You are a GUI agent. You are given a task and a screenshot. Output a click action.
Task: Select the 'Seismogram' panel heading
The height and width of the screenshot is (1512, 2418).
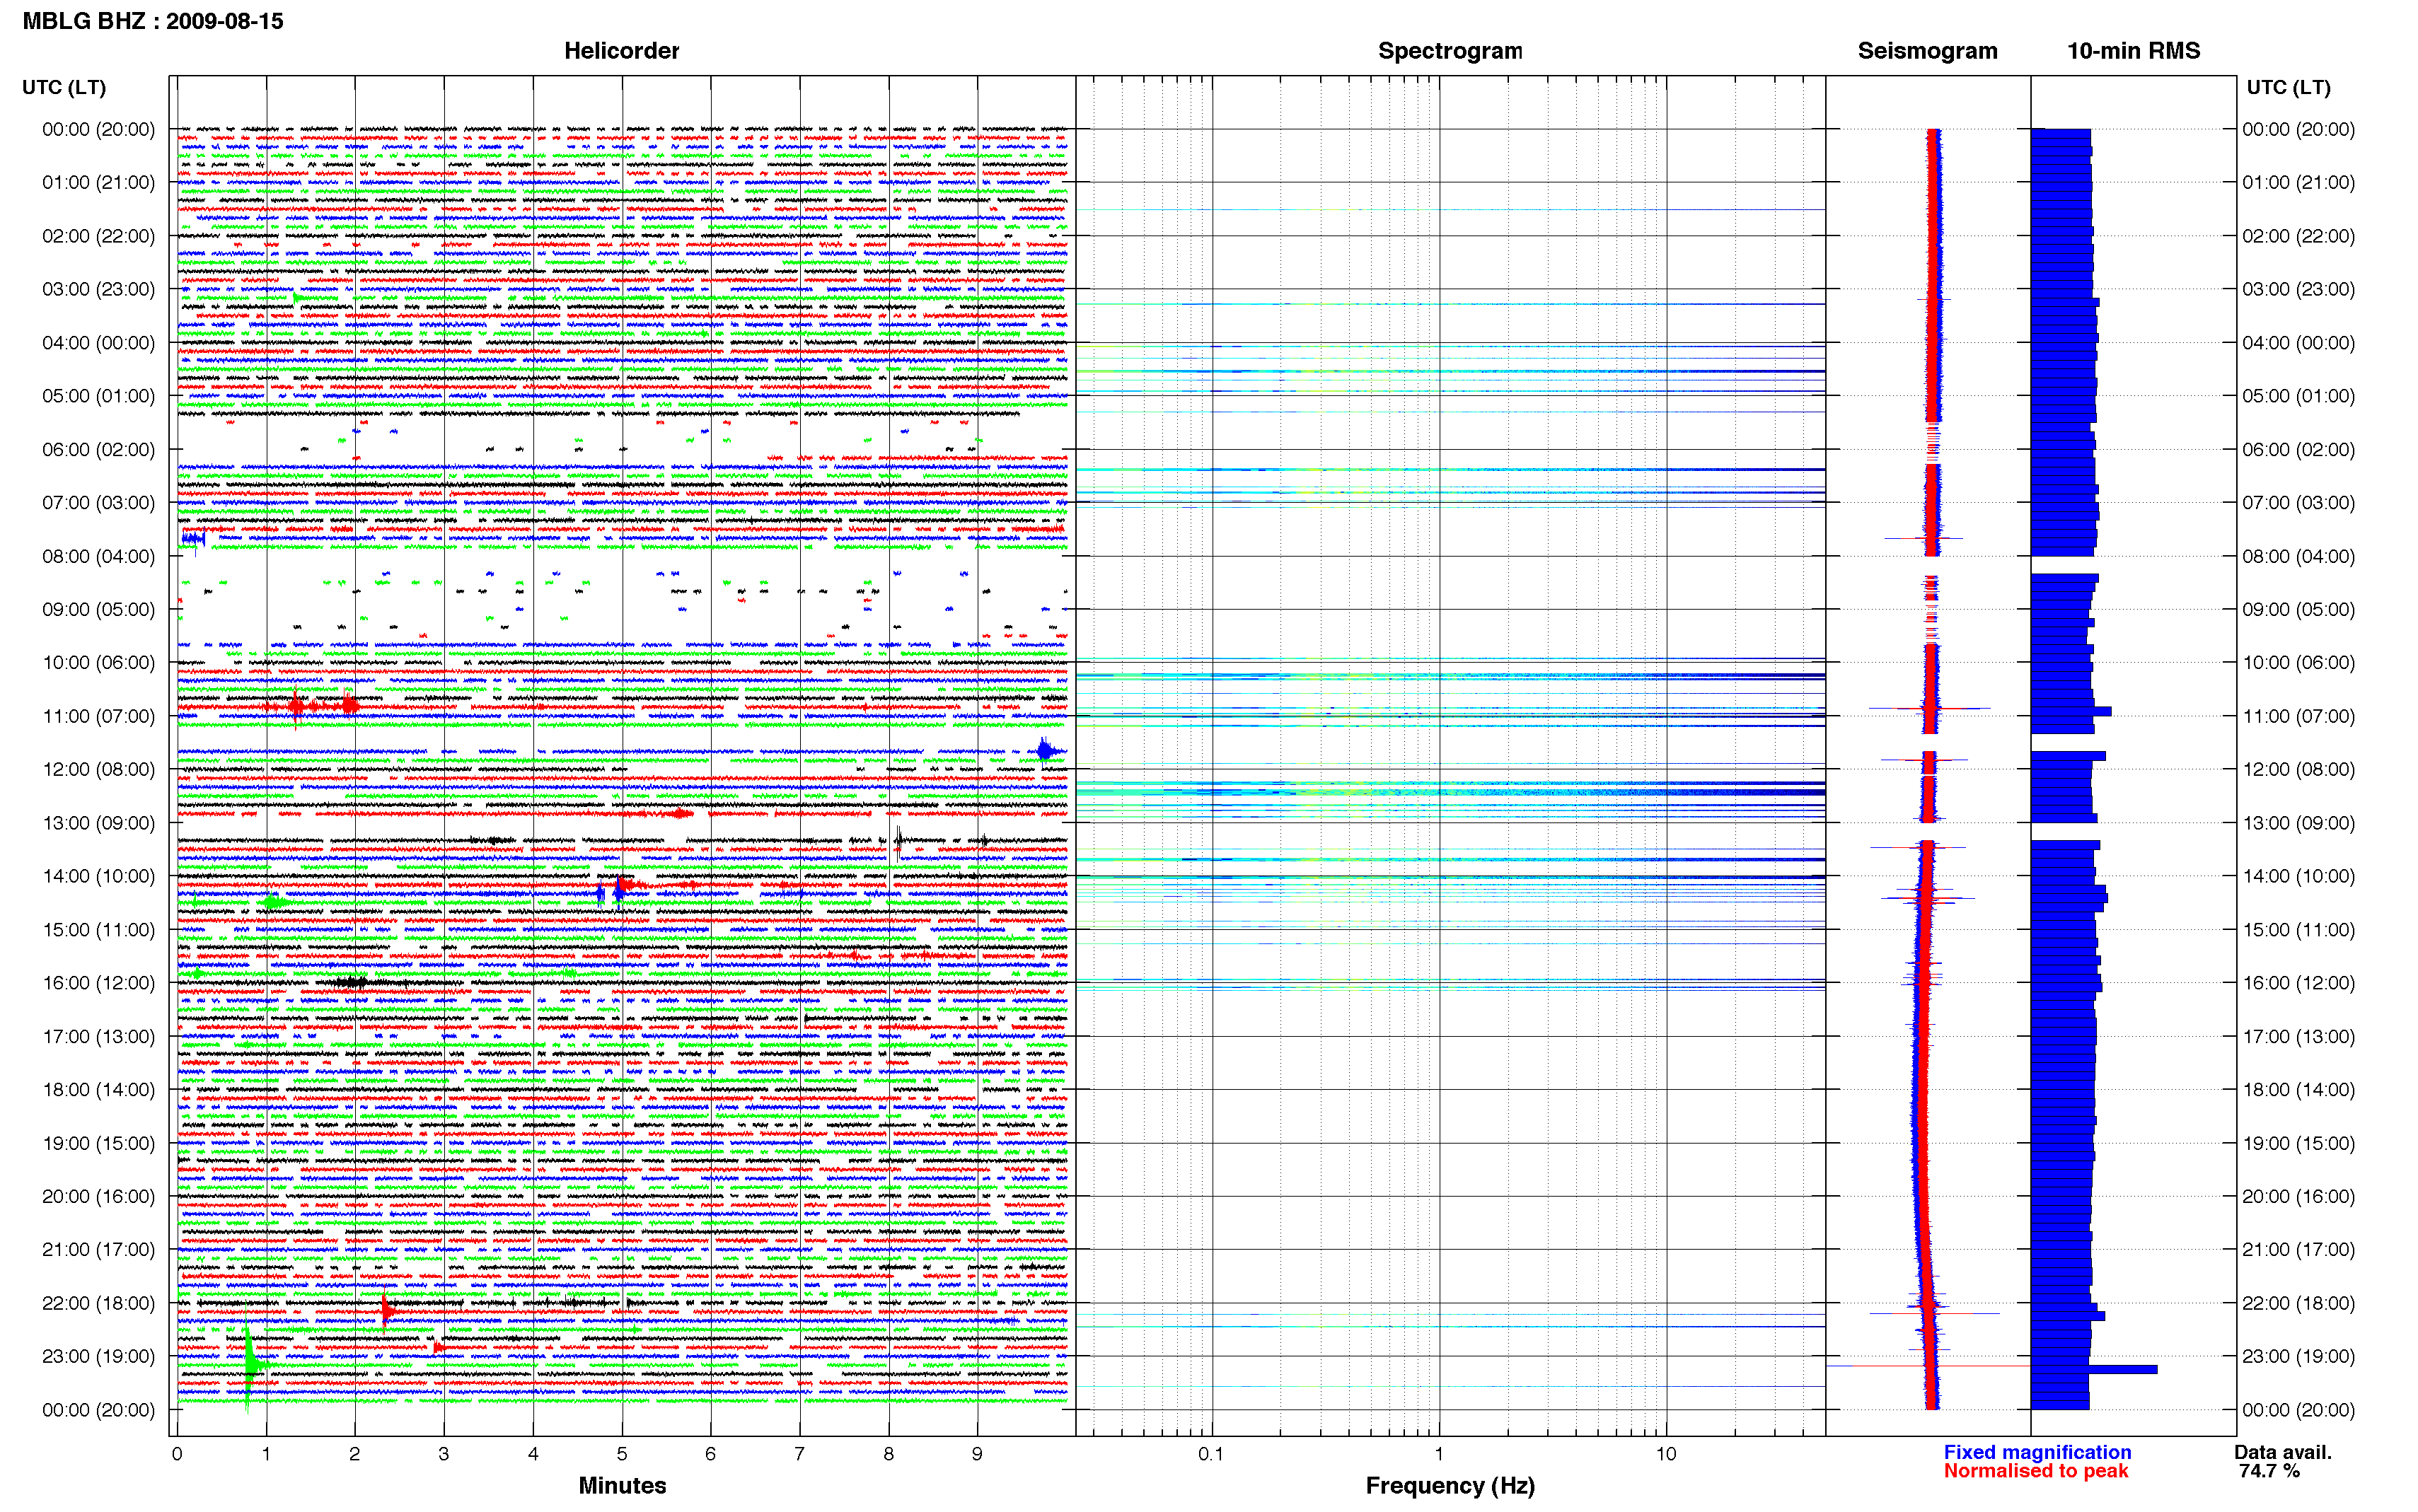(x=1927, y=51)
